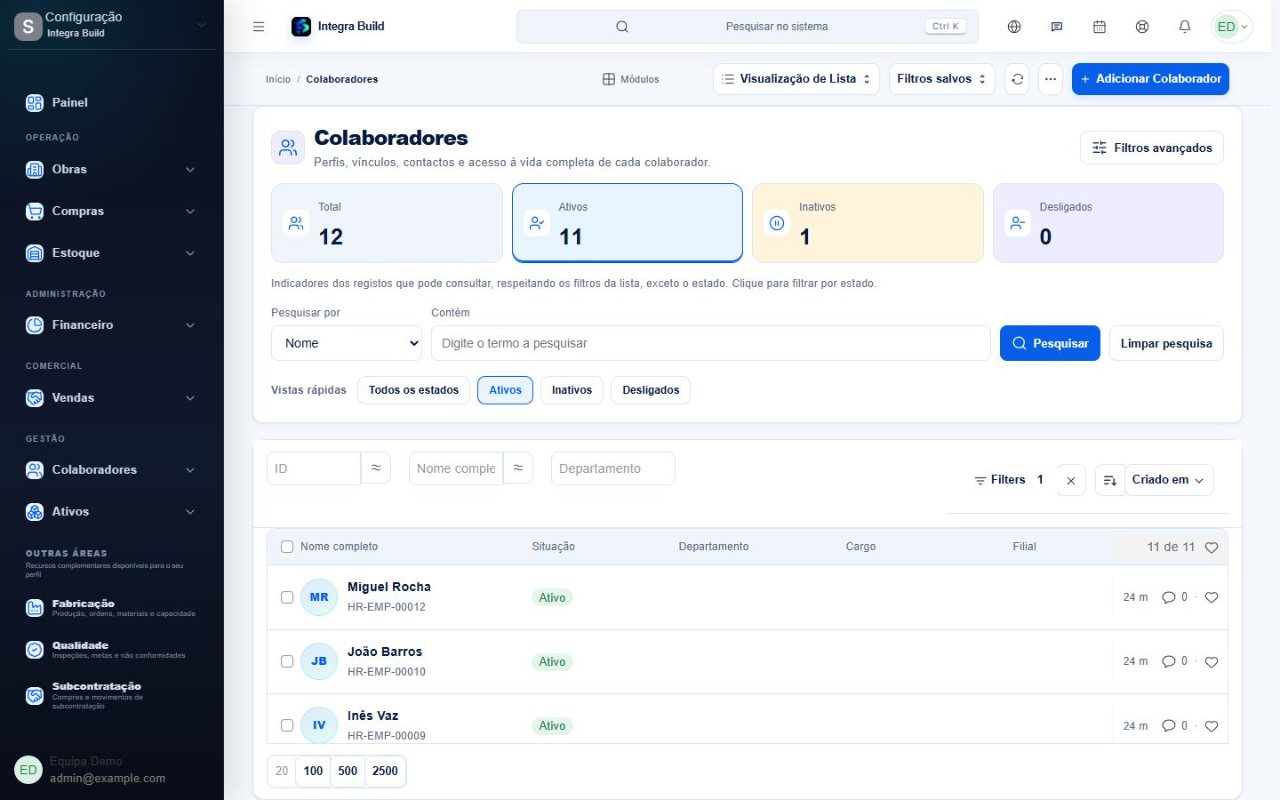Image resolution: width=1280 pixels, height=800 pixels.
Task: Toggle the hamburger sidebar menu
Action: [x=259, y=27]
